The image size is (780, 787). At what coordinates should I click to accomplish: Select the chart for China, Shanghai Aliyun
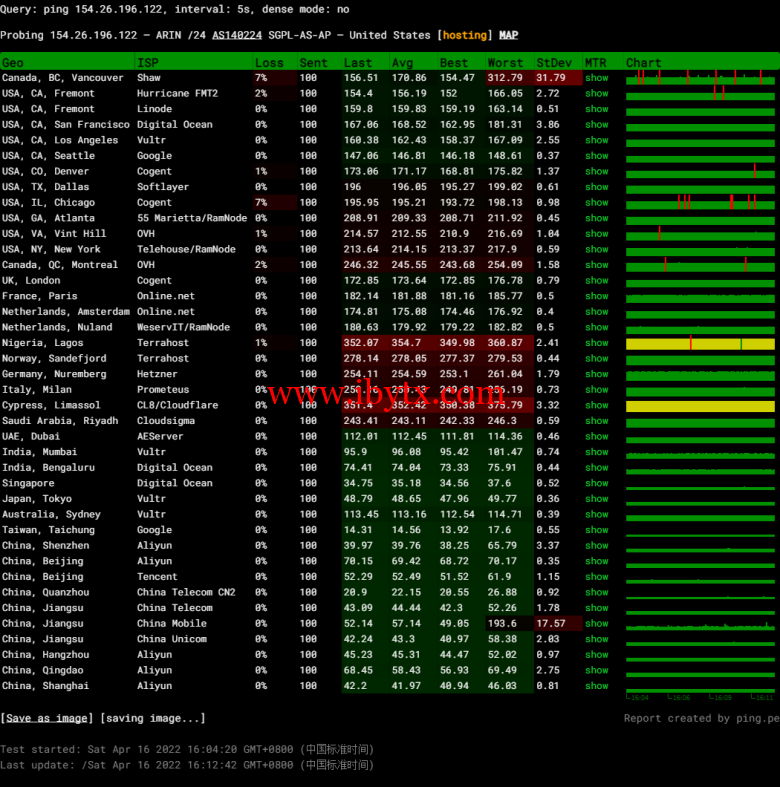point(700,686)
